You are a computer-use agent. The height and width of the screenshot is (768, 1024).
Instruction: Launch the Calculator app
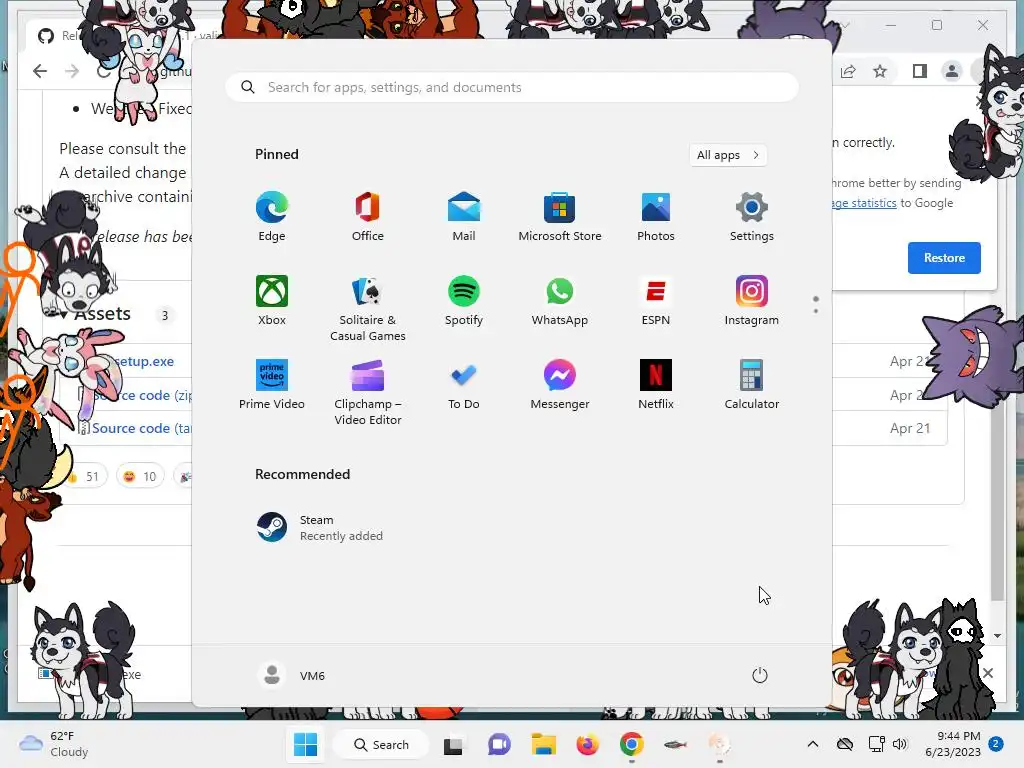pos(752,385)
